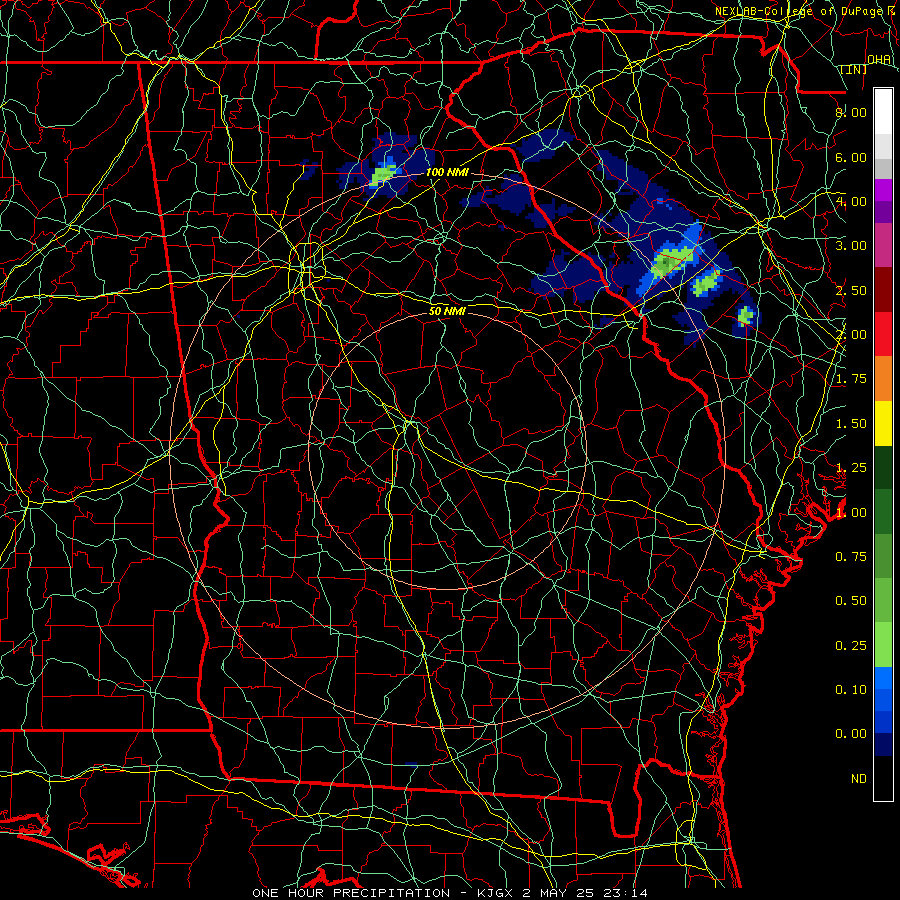The height and width of the screenshot is (900, 900).
Task: Select the white swatch at the legend top
Action: tap(883, 112)
